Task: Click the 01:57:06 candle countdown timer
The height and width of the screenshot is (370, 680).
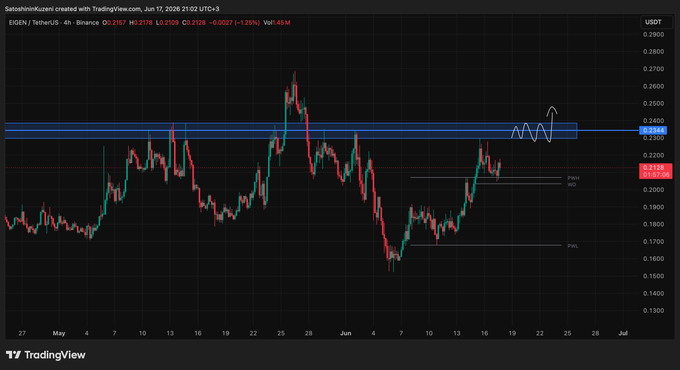Action: pos(656,175)
